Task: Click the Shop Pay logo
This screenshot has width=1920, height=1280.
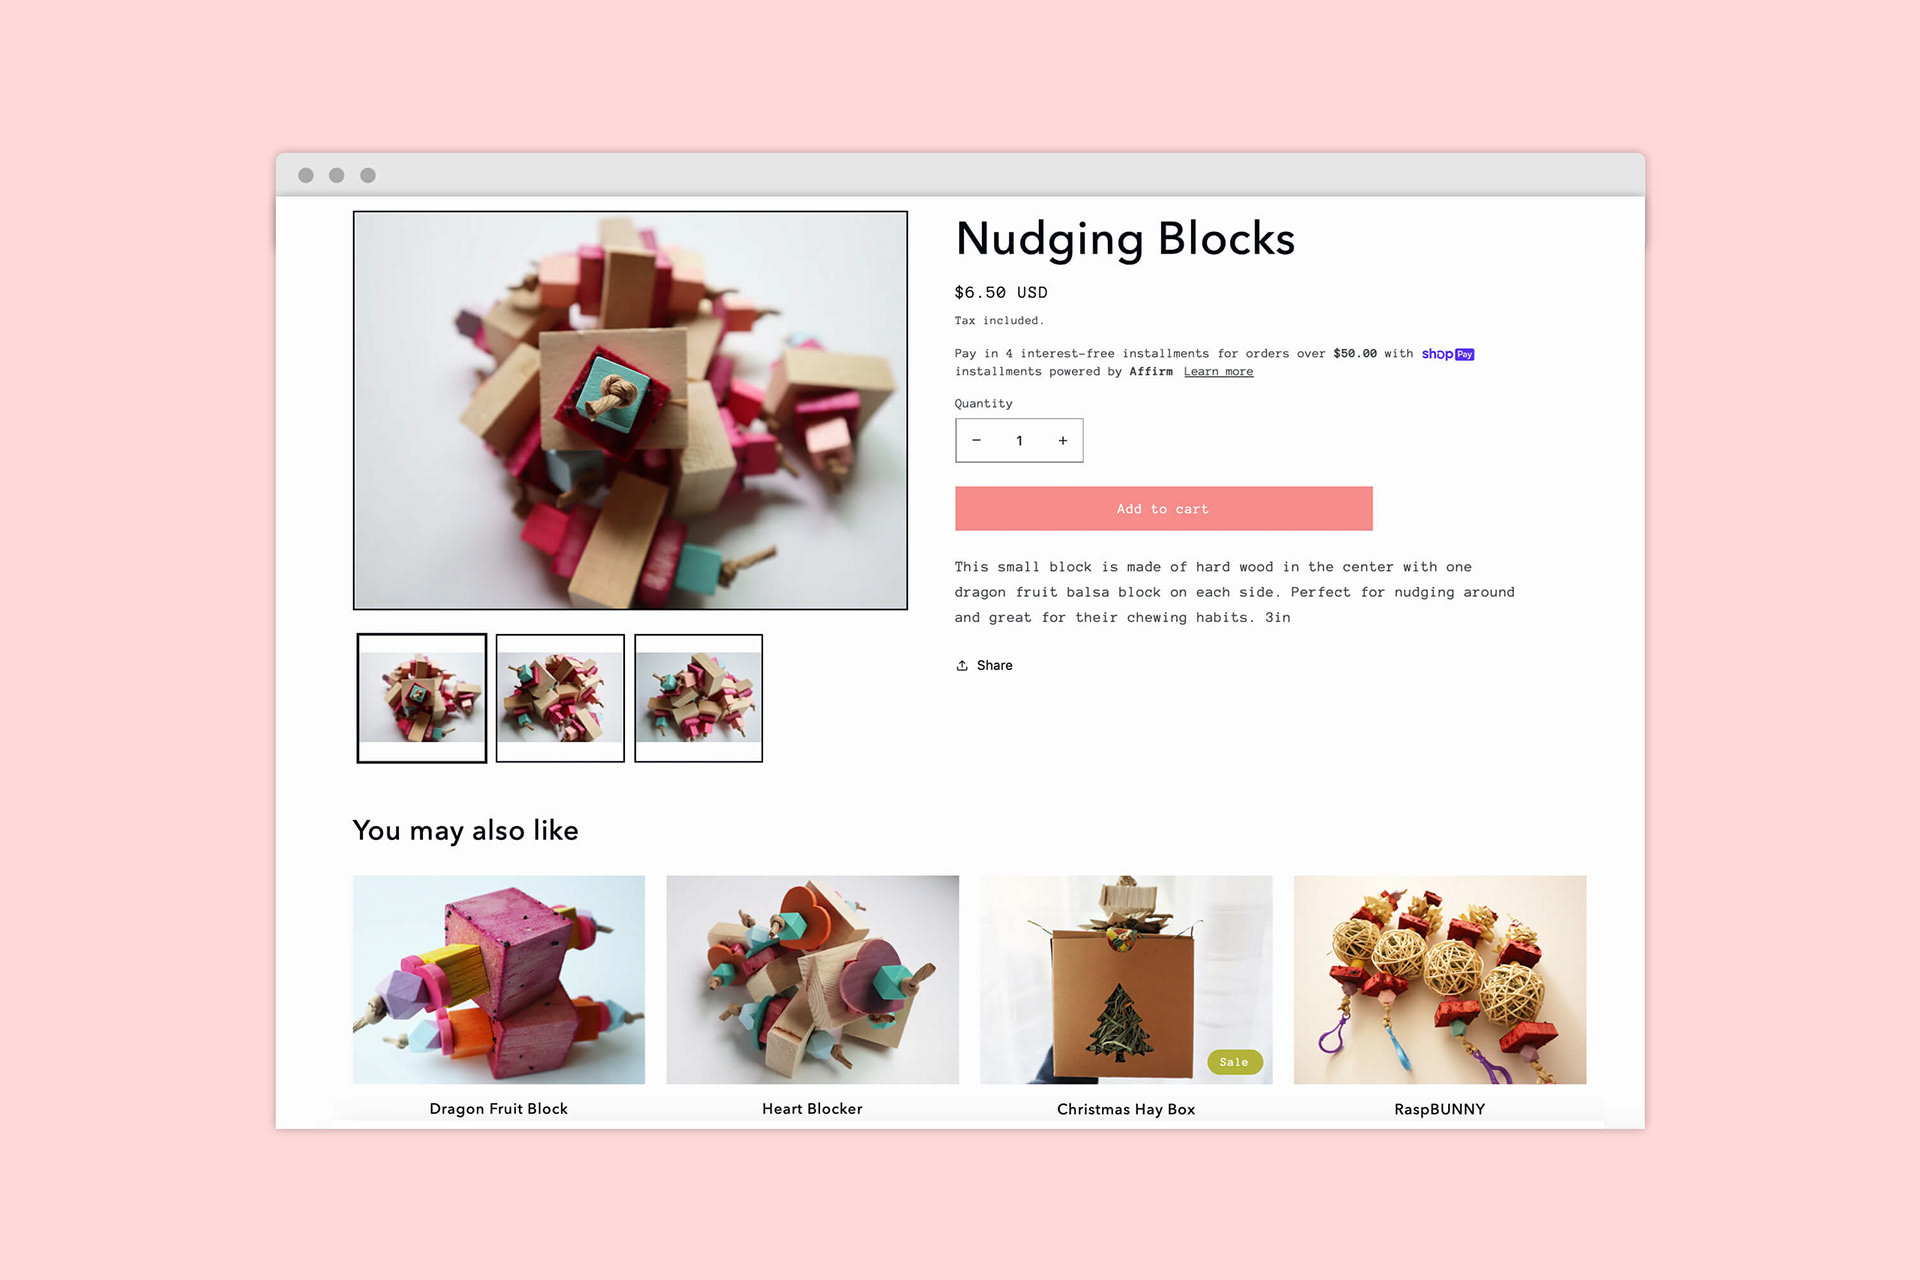Action: pos(1448,354)
